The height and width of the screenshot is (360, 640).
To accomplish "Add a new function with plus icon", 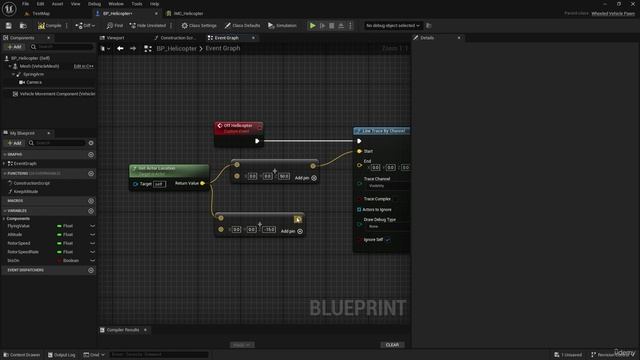I will pyautogui.click(x=91, y=173).
